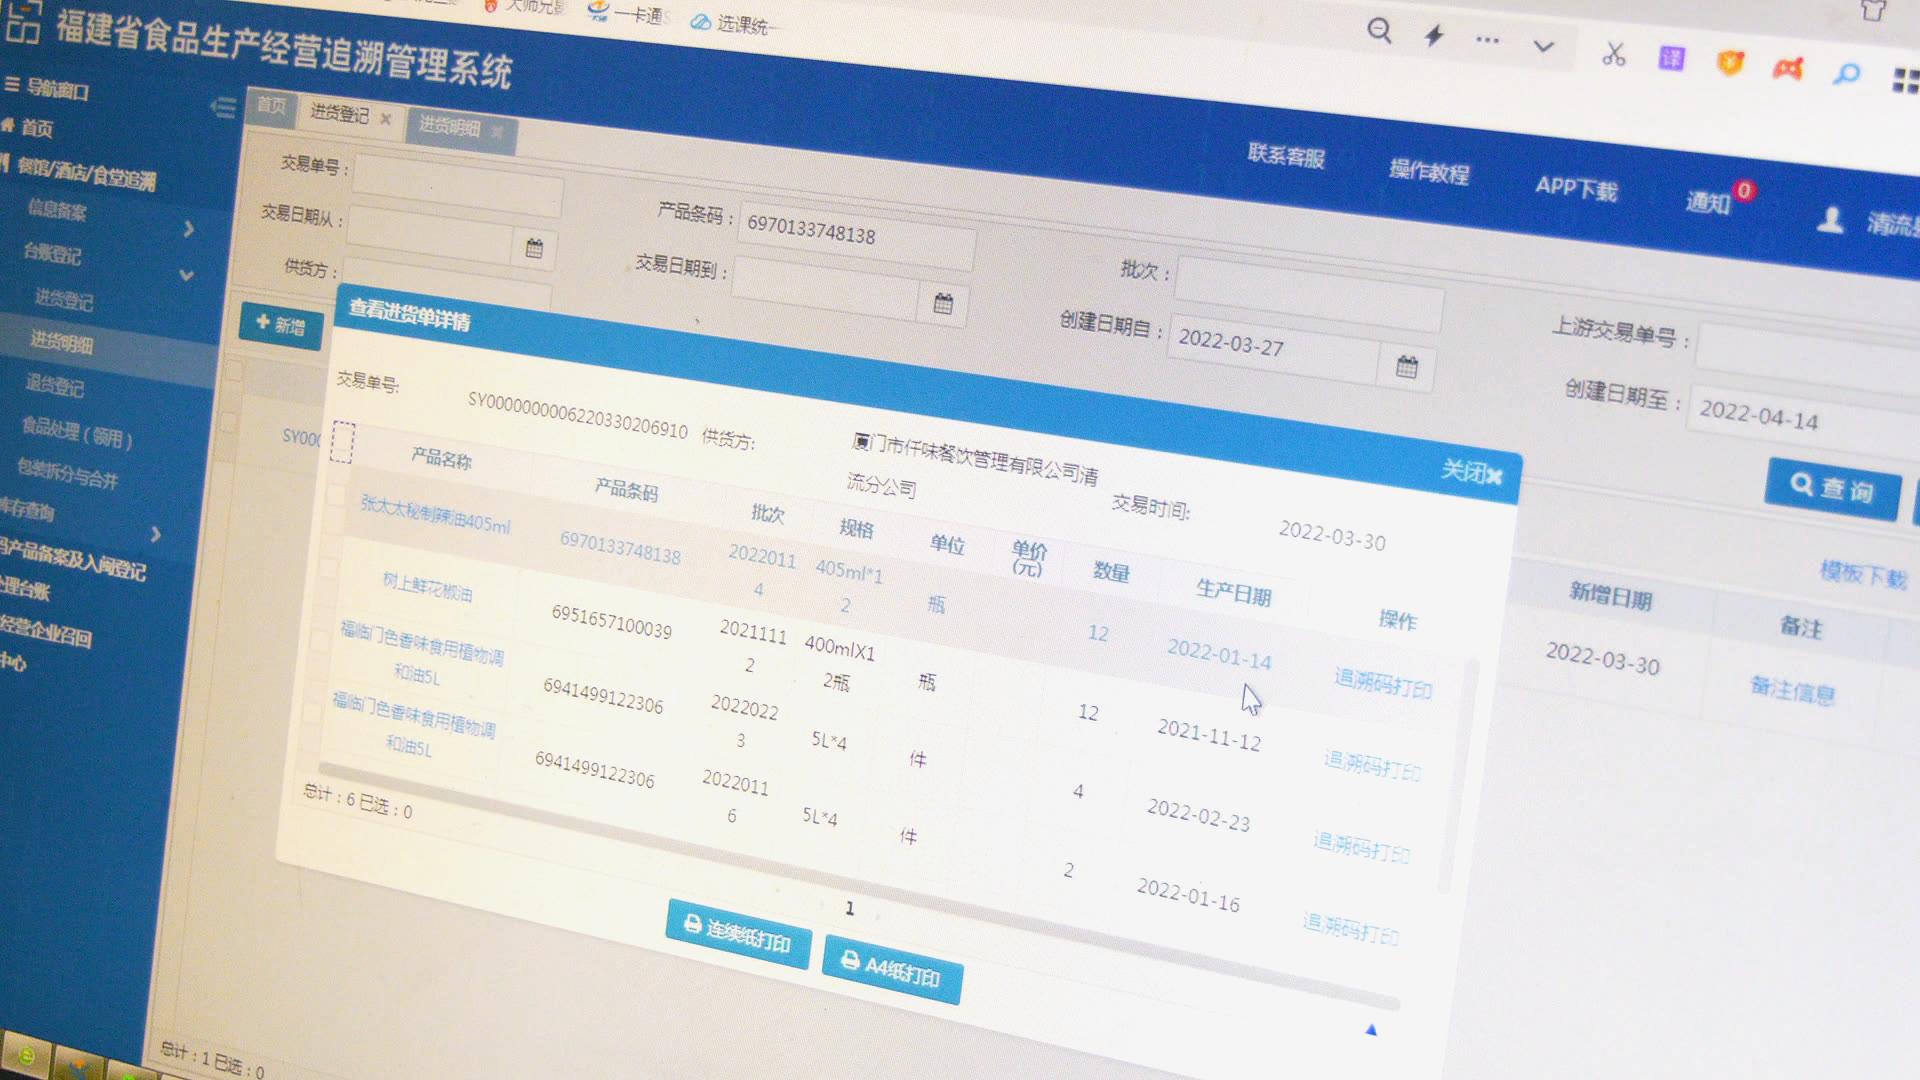
Task: Close the 进货登记 tab
Action: (x=386, y=119)
